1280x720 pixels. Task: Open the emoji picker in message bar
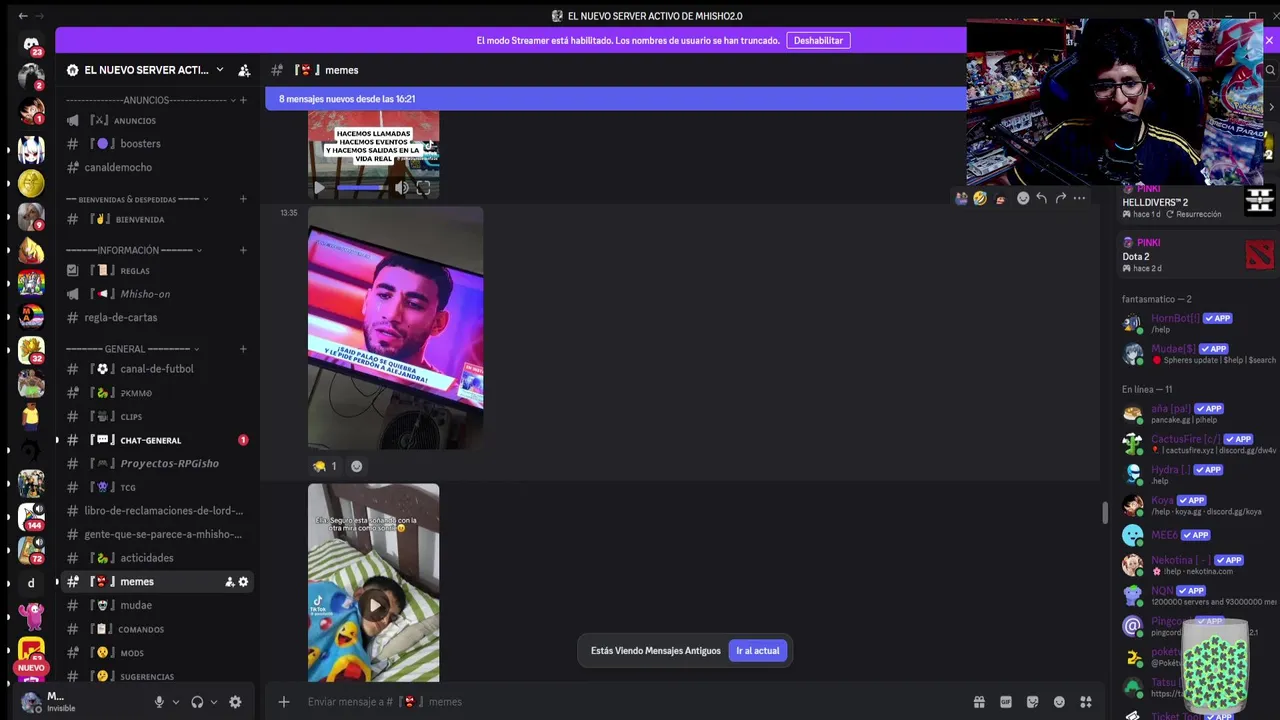(1059, 702)
